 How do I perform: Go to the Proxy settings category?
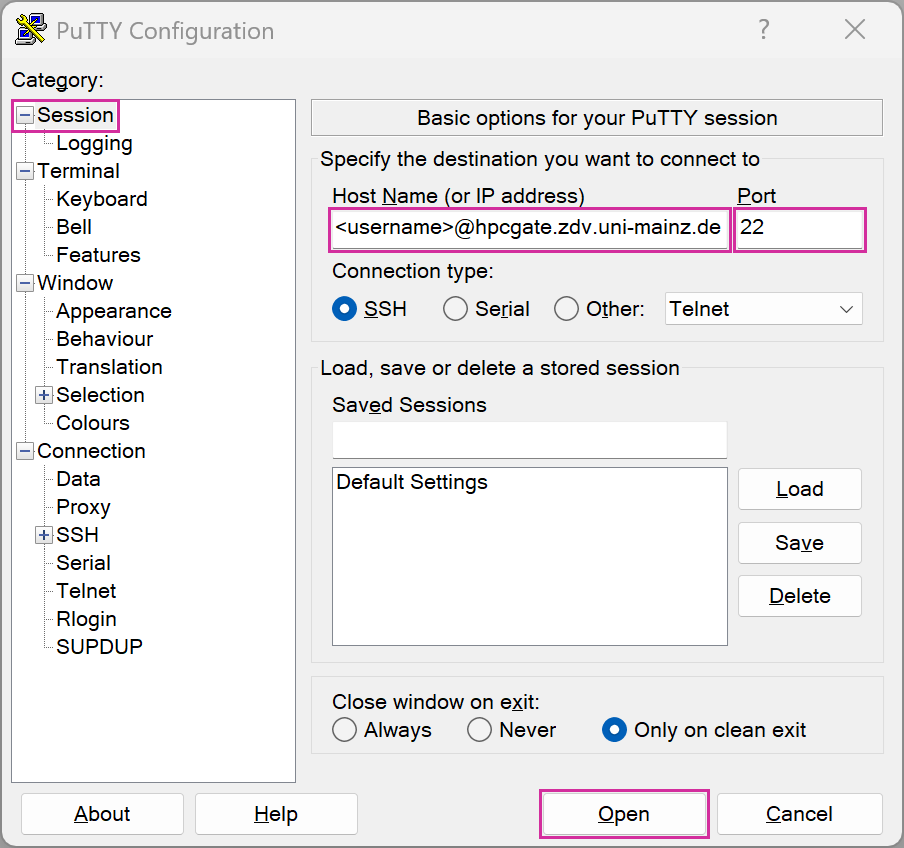click(x=83, y=507)
